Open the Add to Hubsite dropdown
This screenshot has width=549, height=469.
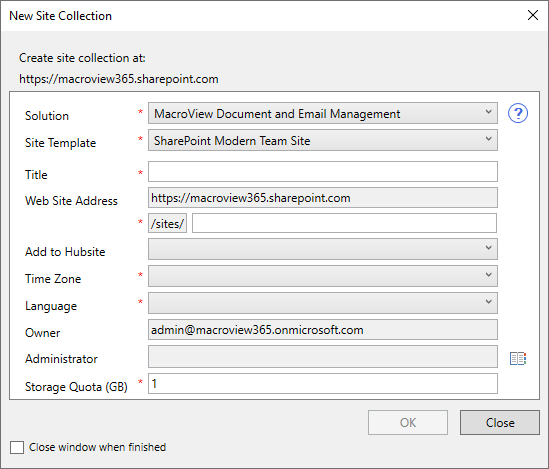(322, 249)
